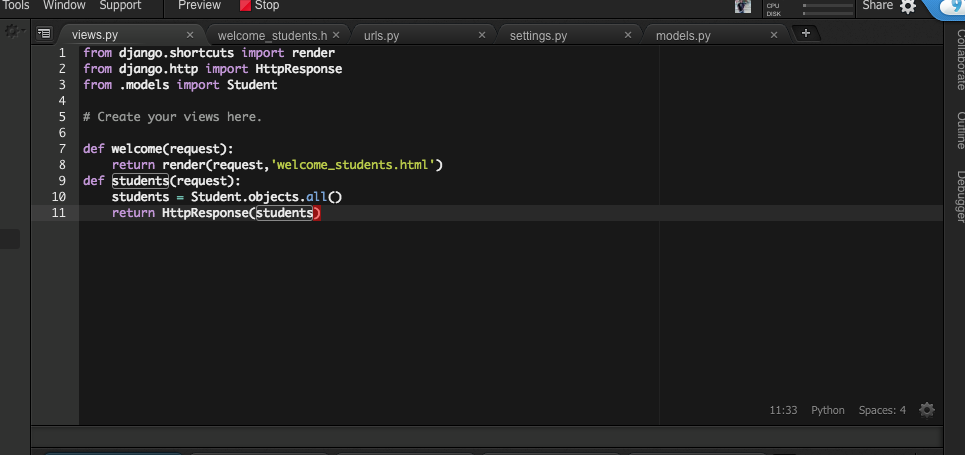
Task: Expand the Collaborate side panel
Action: click(958, 60)
